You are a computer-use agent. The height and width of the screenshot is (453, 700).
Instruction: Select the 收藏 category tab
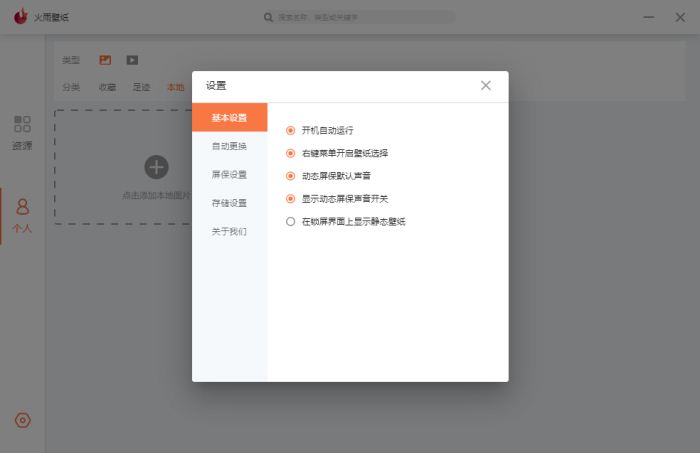pyautogui.click(x=107, y=87)
